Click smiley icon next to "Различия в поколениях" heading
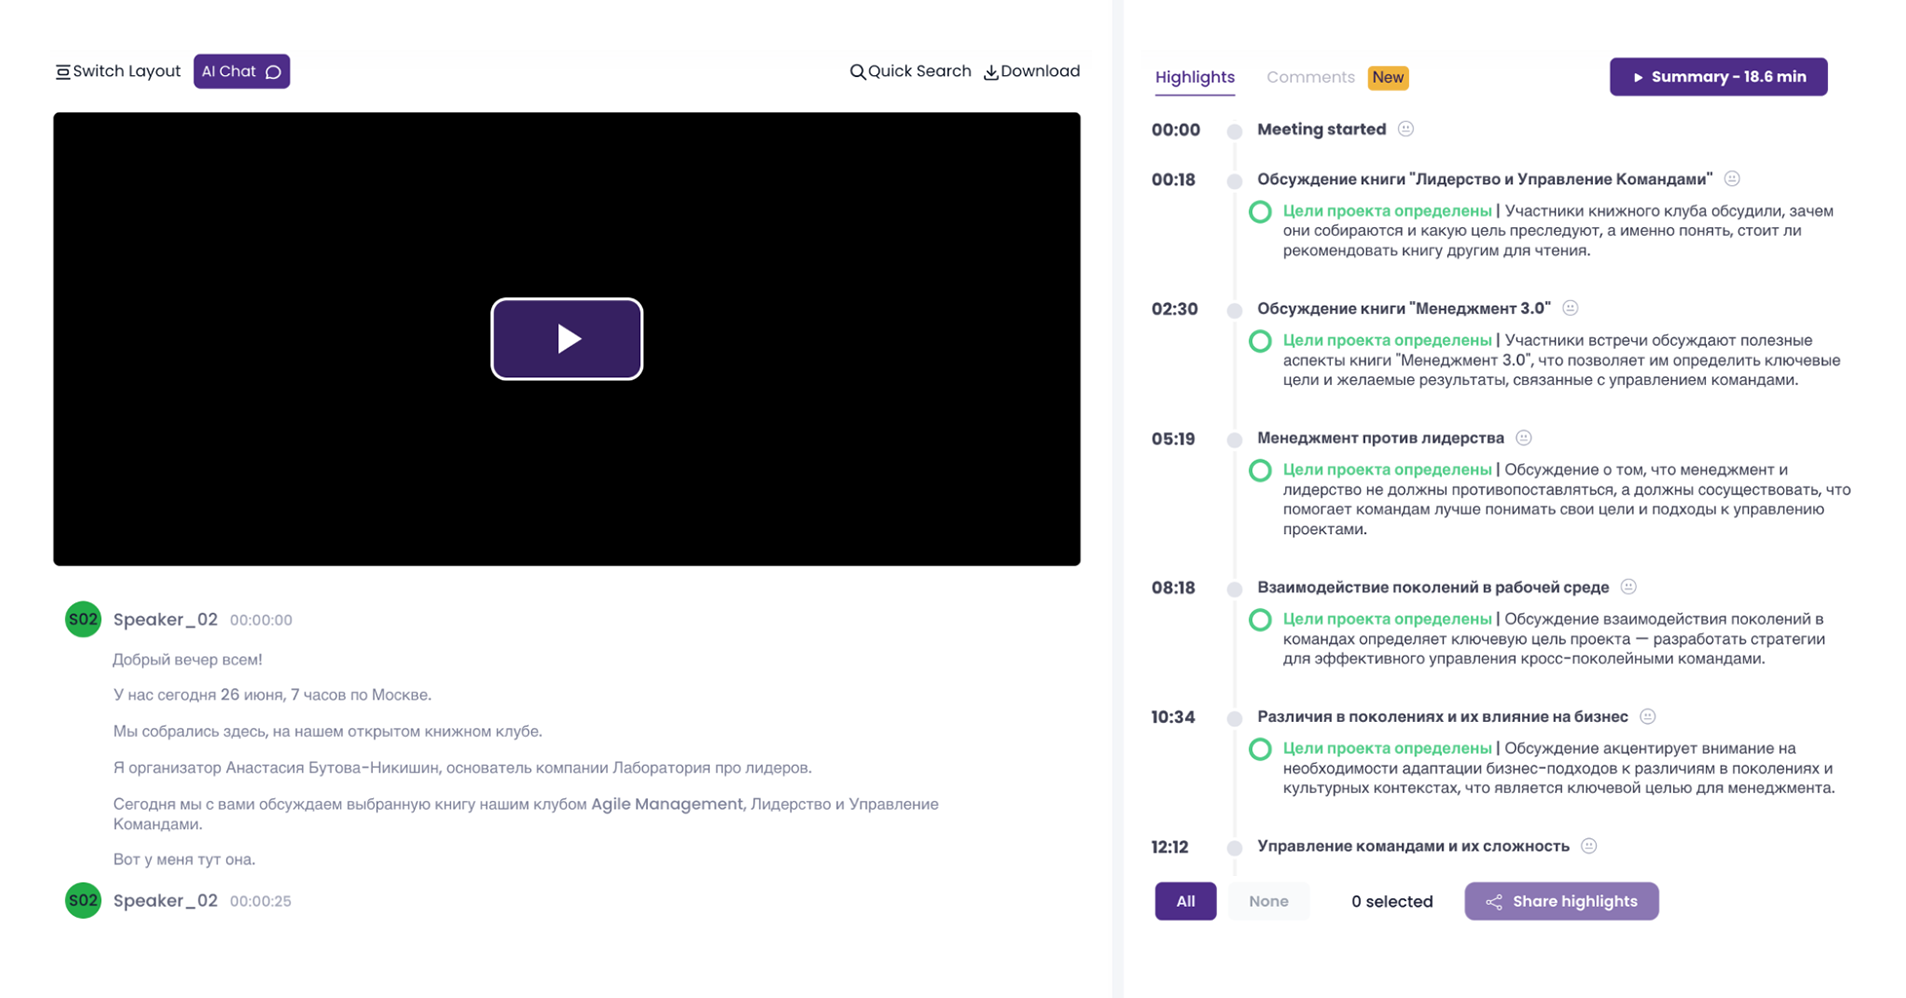 1648,716
